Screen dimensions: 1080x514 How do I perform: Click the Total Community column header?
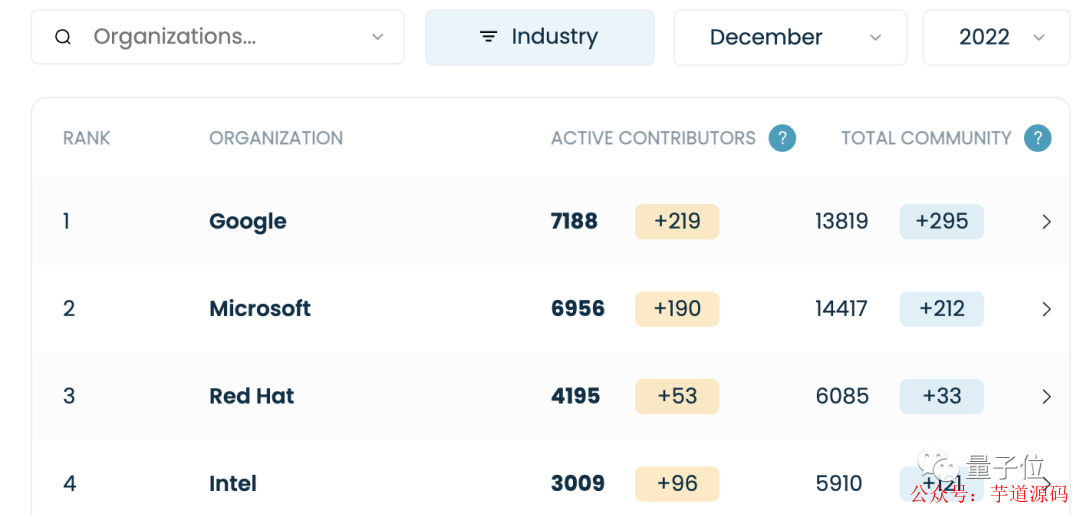pos(926,138)
